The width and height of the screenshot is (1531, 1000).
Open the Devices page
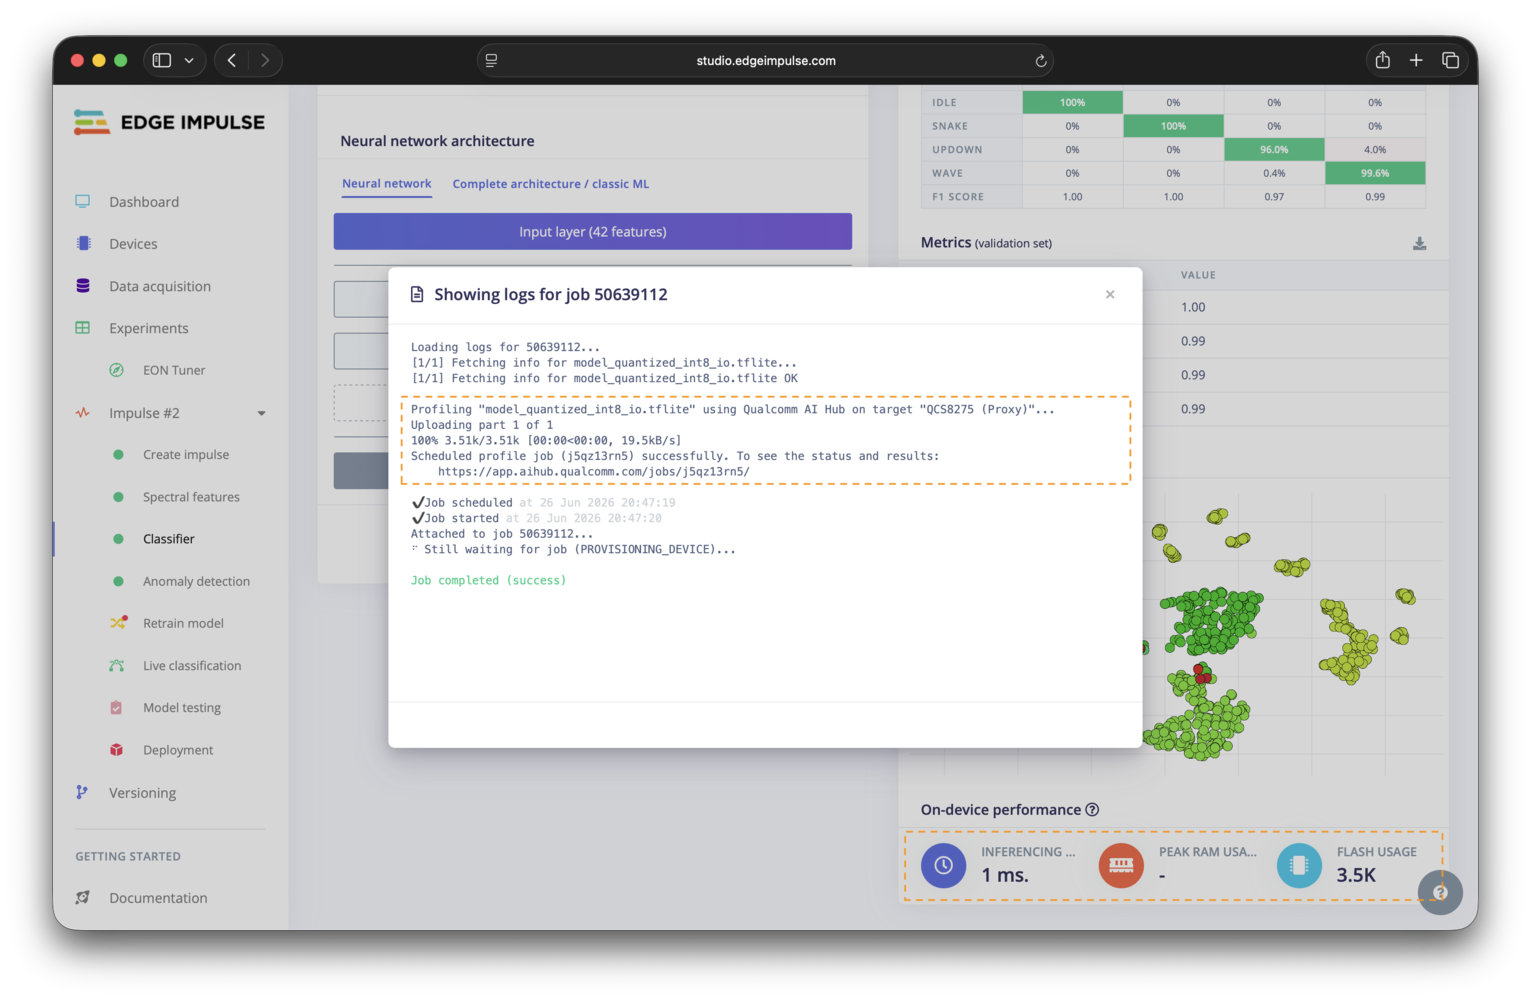[133, 244]
